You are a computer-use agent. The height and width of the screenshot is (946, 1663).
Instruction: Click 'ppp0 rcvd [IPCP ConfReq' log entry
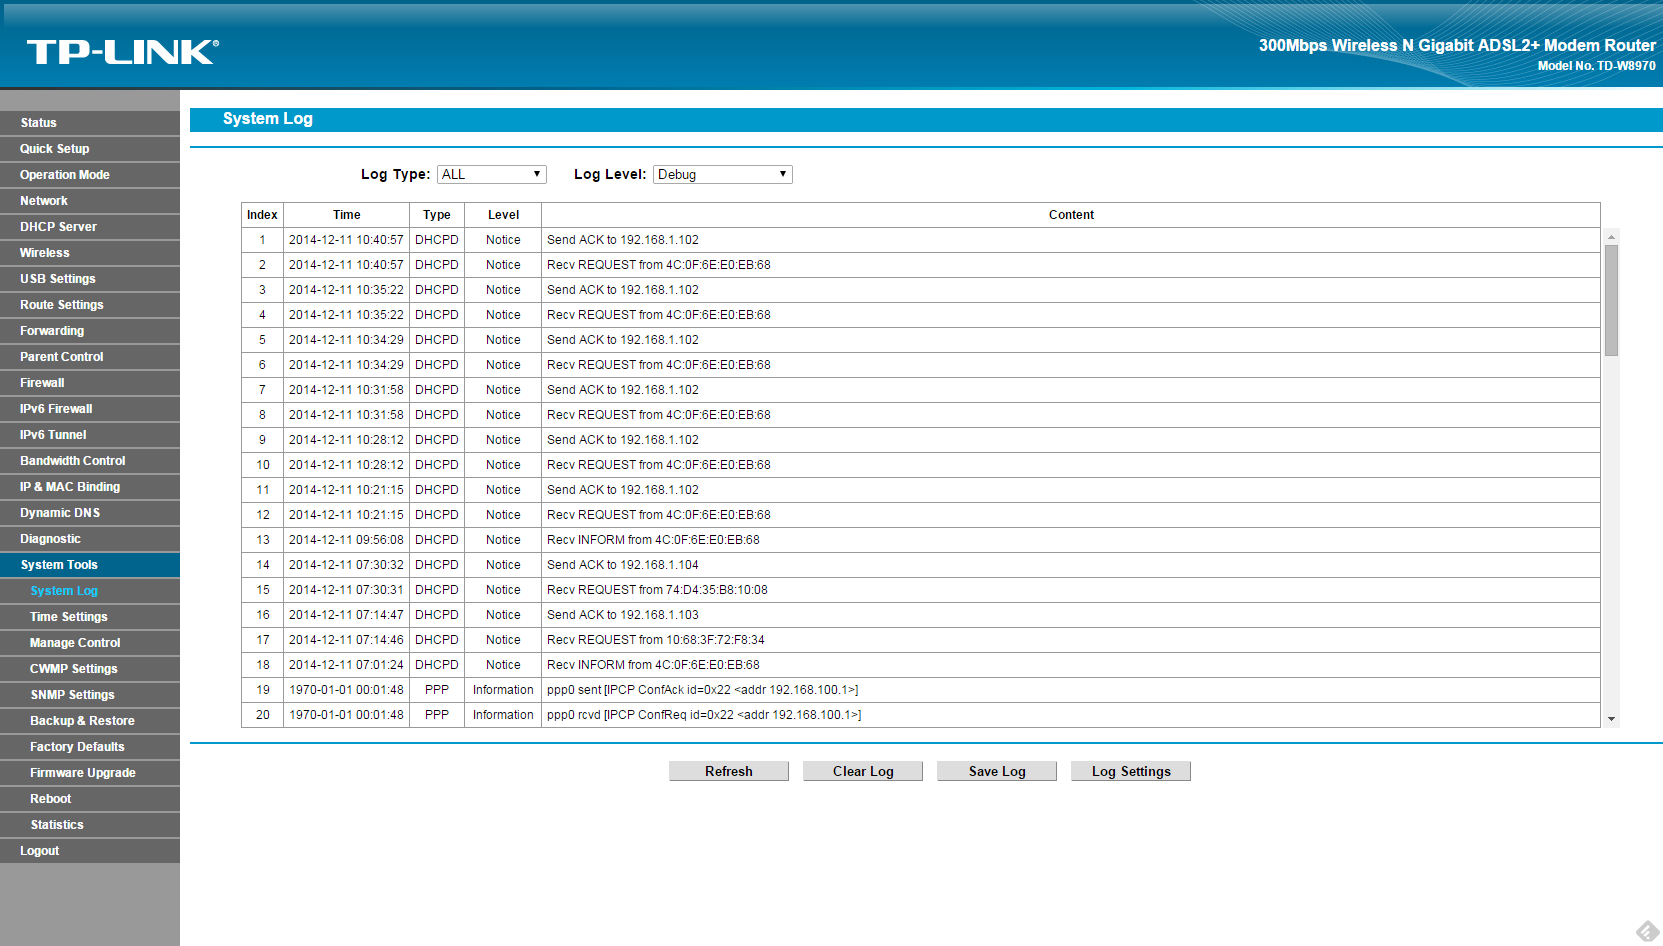(x=704, y=715)
